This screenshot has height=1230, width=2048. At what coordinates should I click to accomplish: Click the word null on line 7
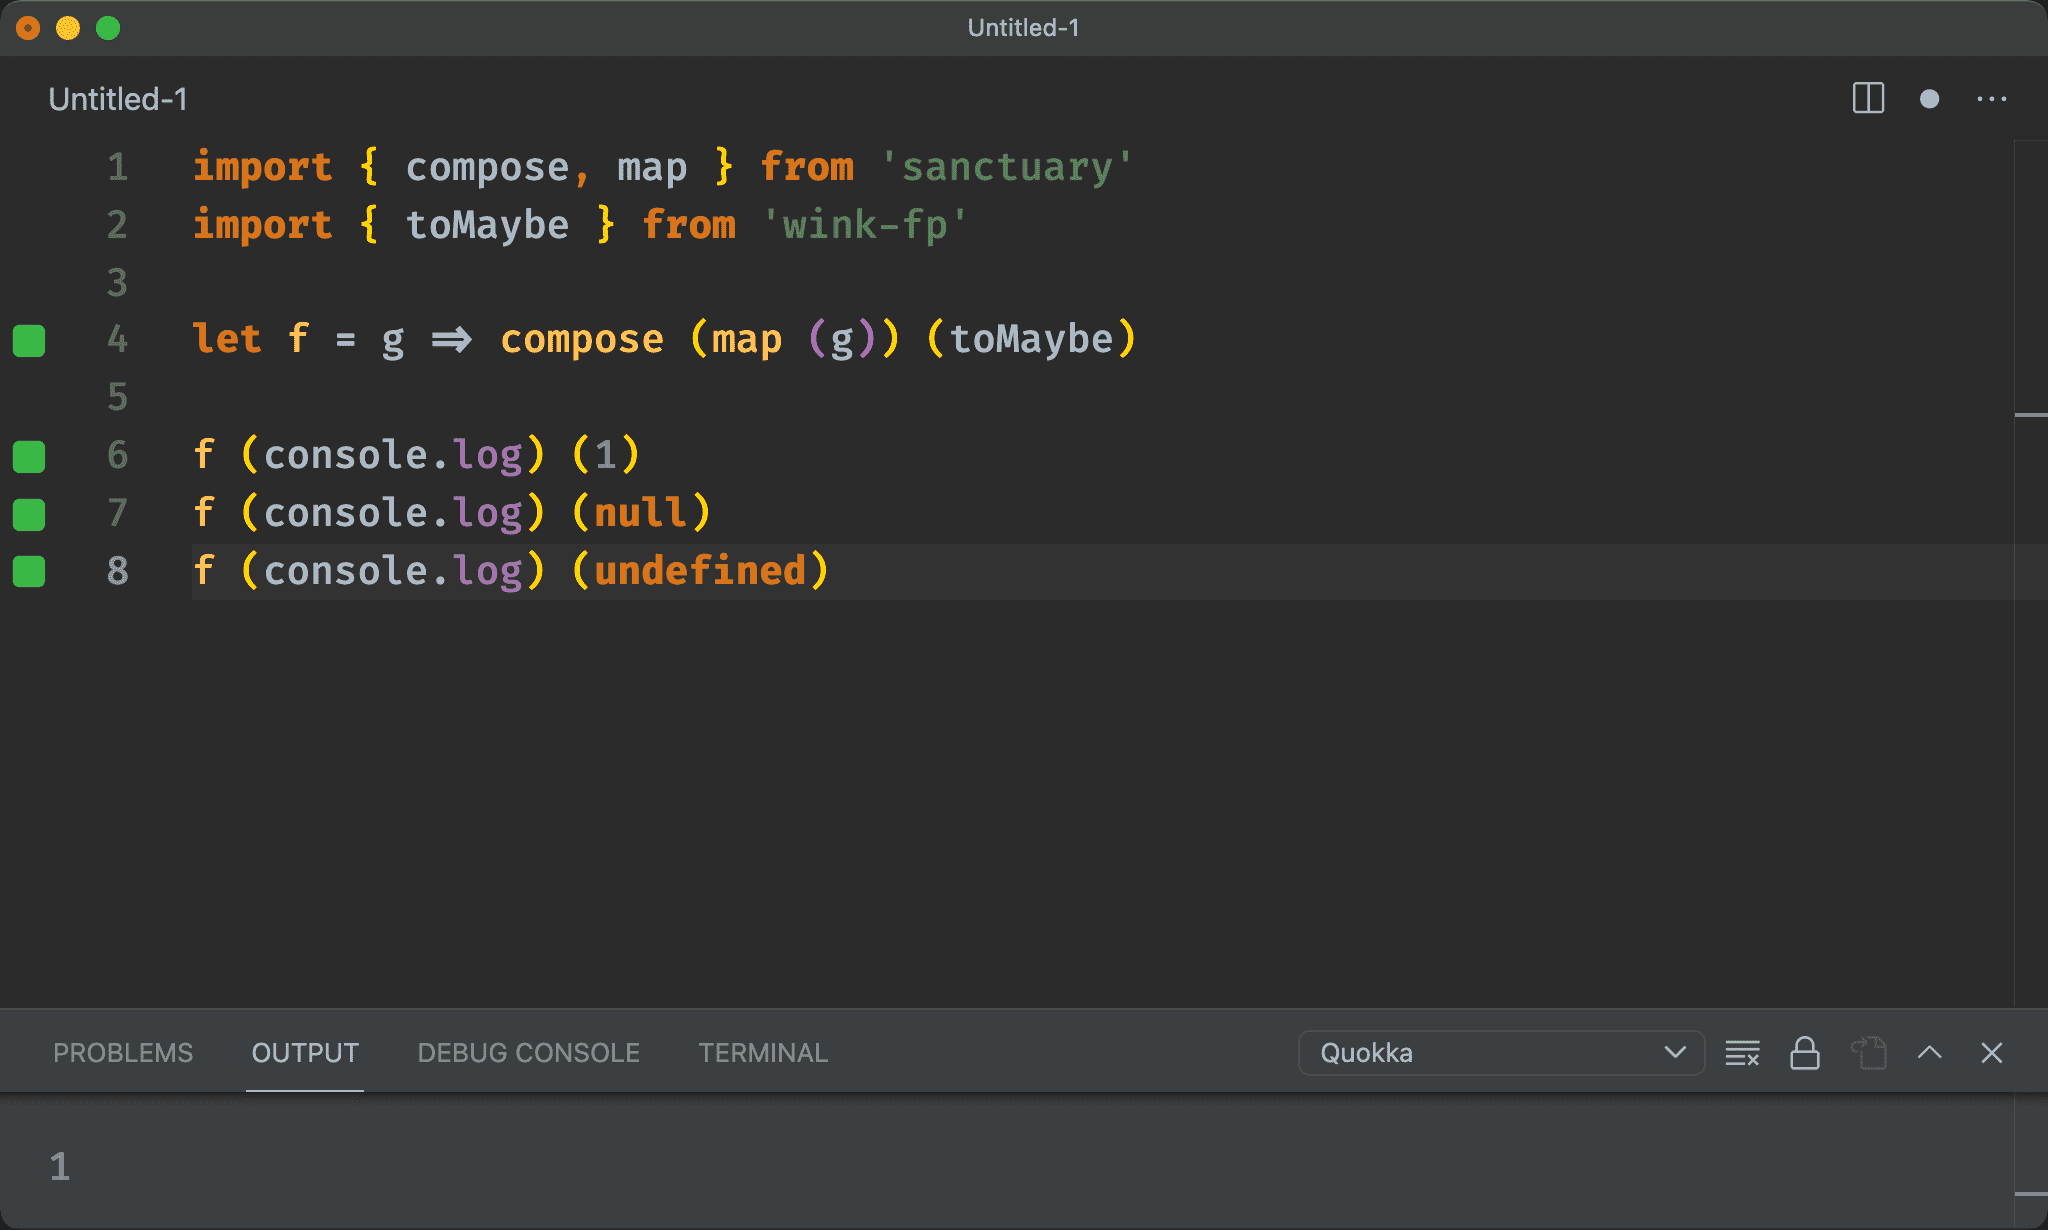click(x=641, y=513)
